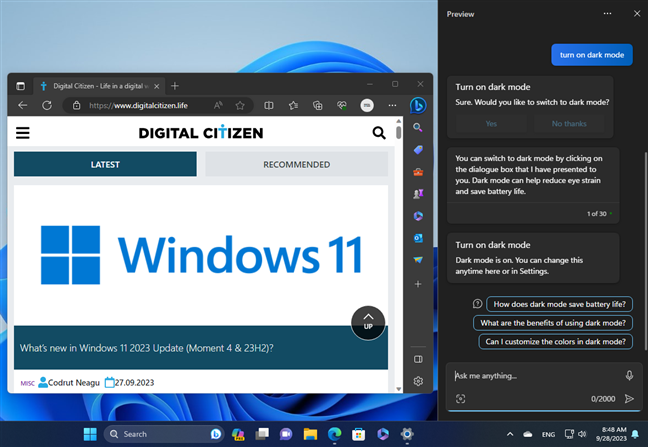
Task: Open volume control in system tray
Action: [582, 434]
